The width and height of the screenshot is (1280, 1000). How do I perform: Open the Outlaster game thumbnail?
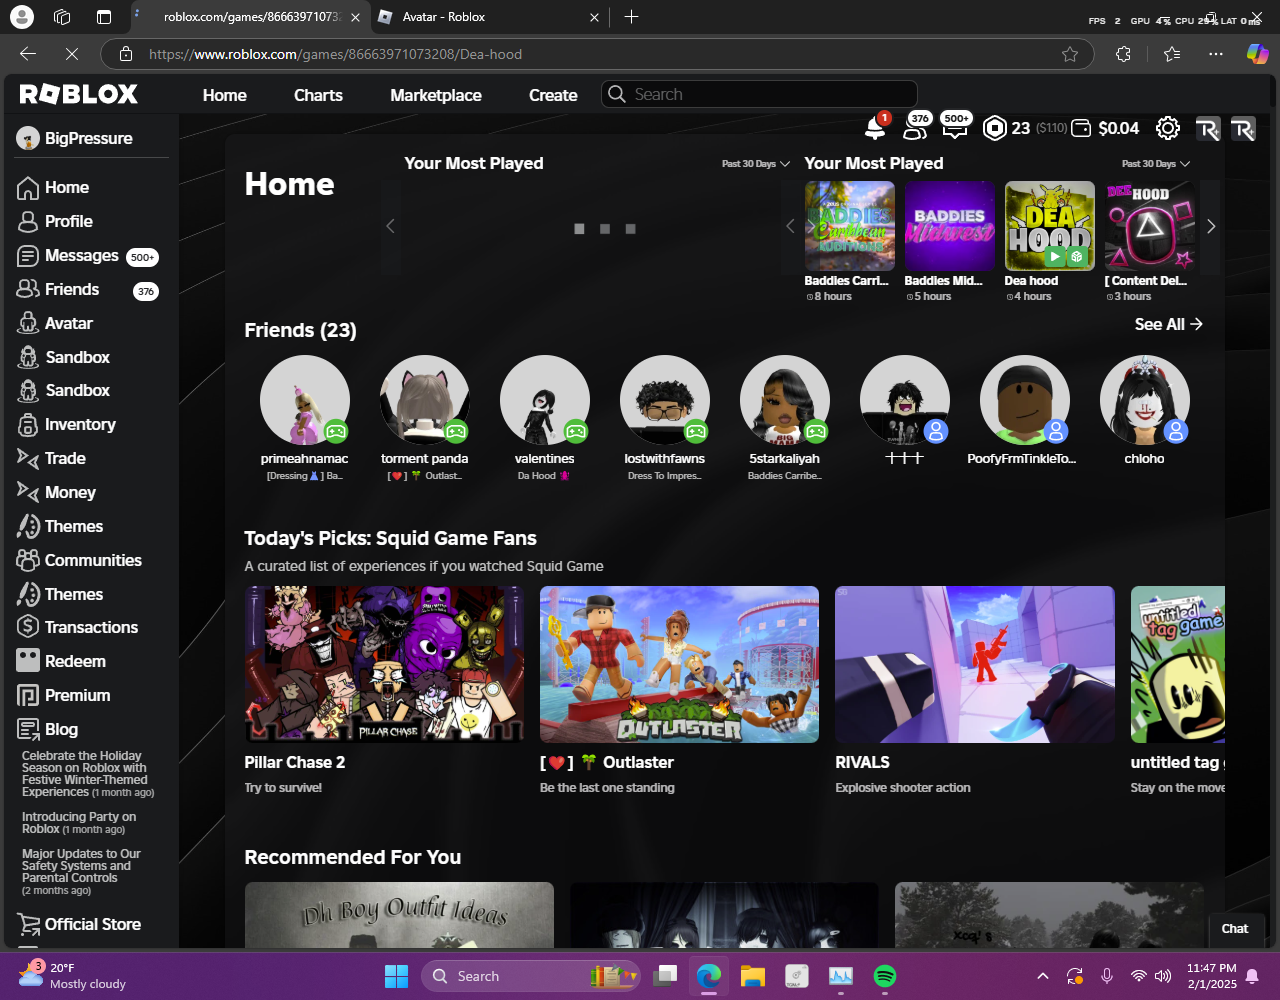click(679, 665)
